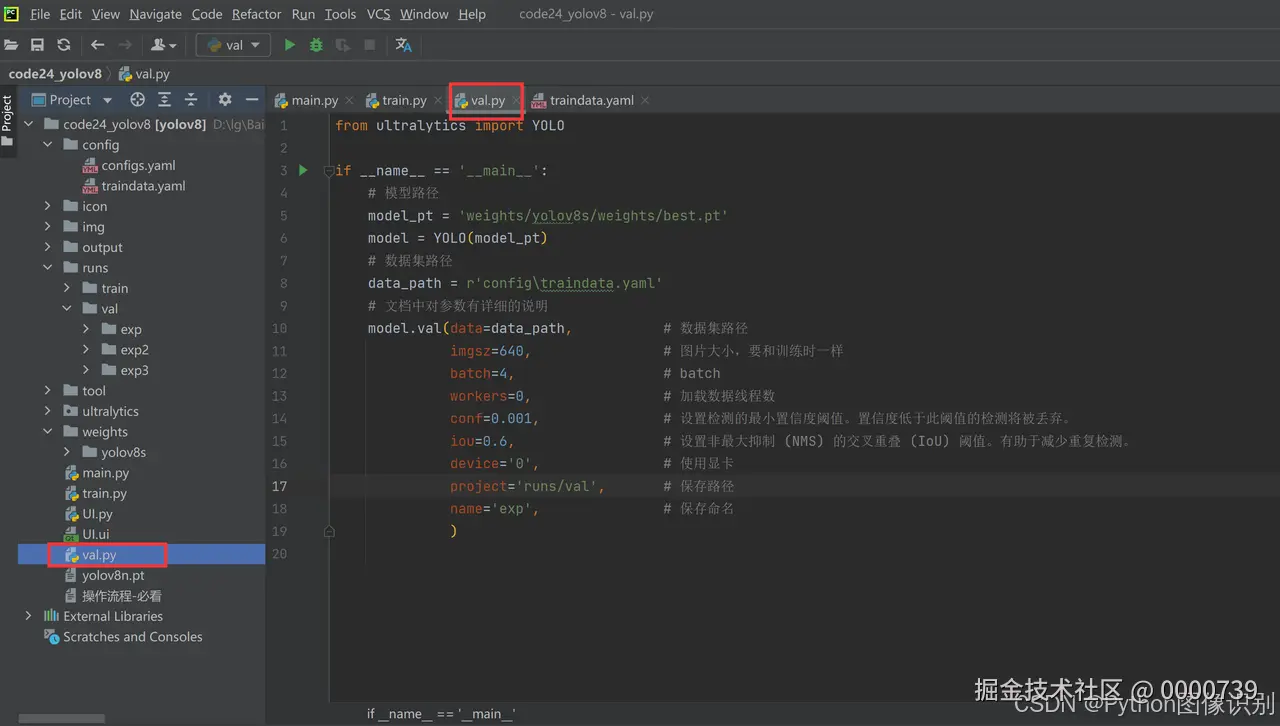Click the PyCharm logo in title bar

pyautogui.click(x=11, y=13)
